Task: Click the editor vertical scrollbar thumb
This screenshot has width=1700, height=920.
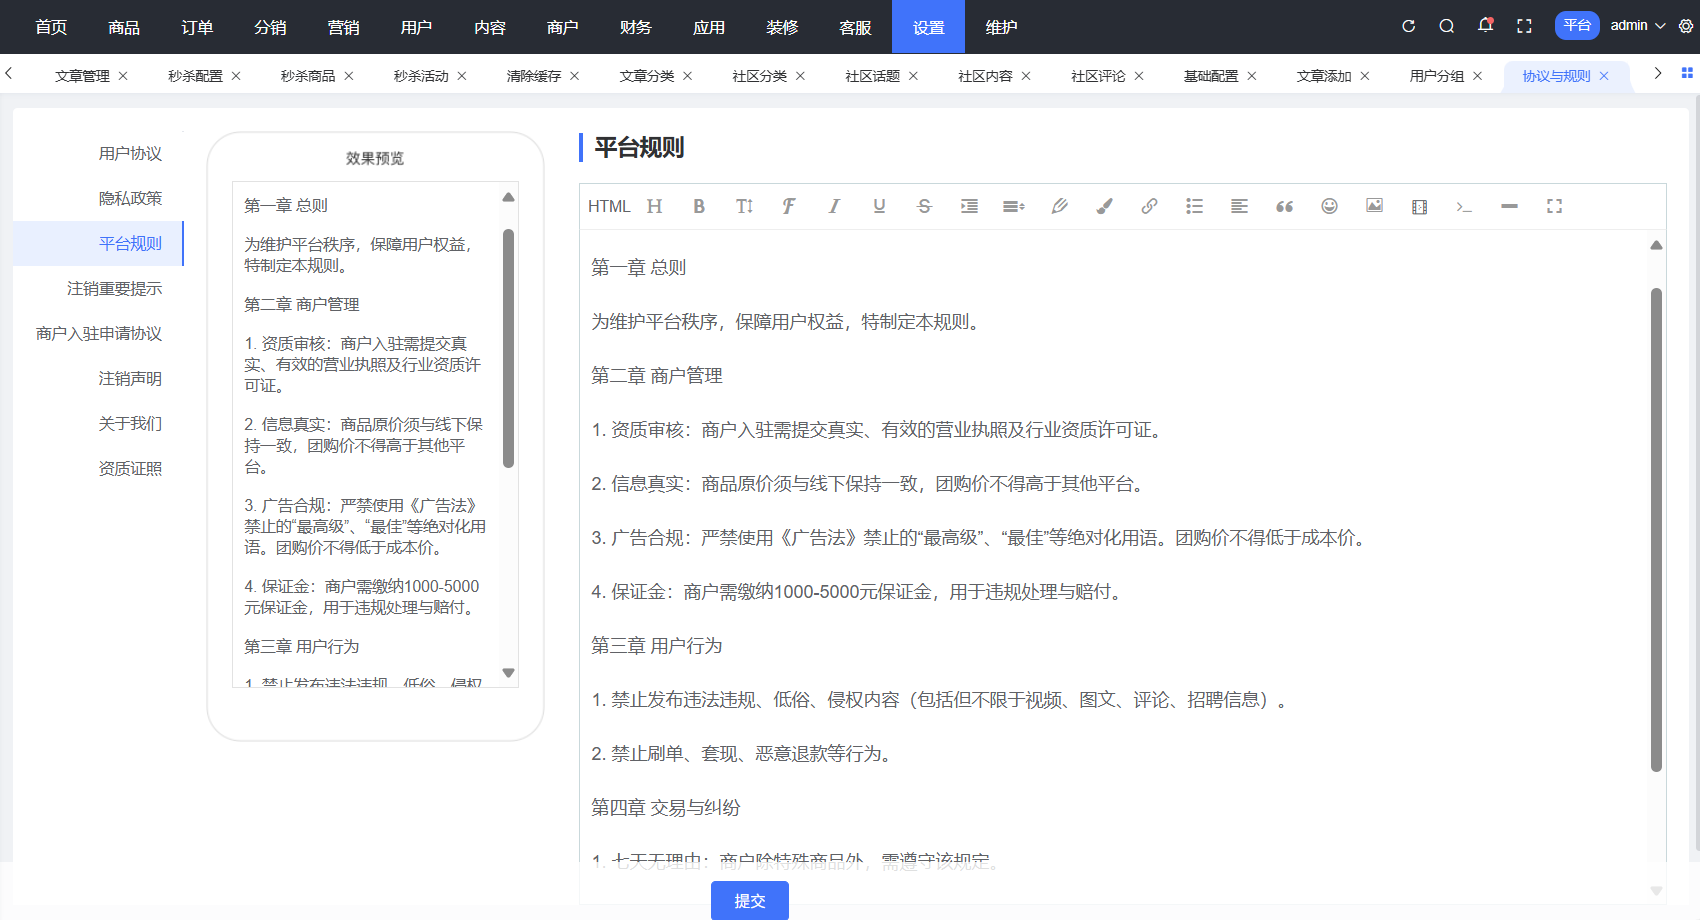Action: coord(1656,530)
